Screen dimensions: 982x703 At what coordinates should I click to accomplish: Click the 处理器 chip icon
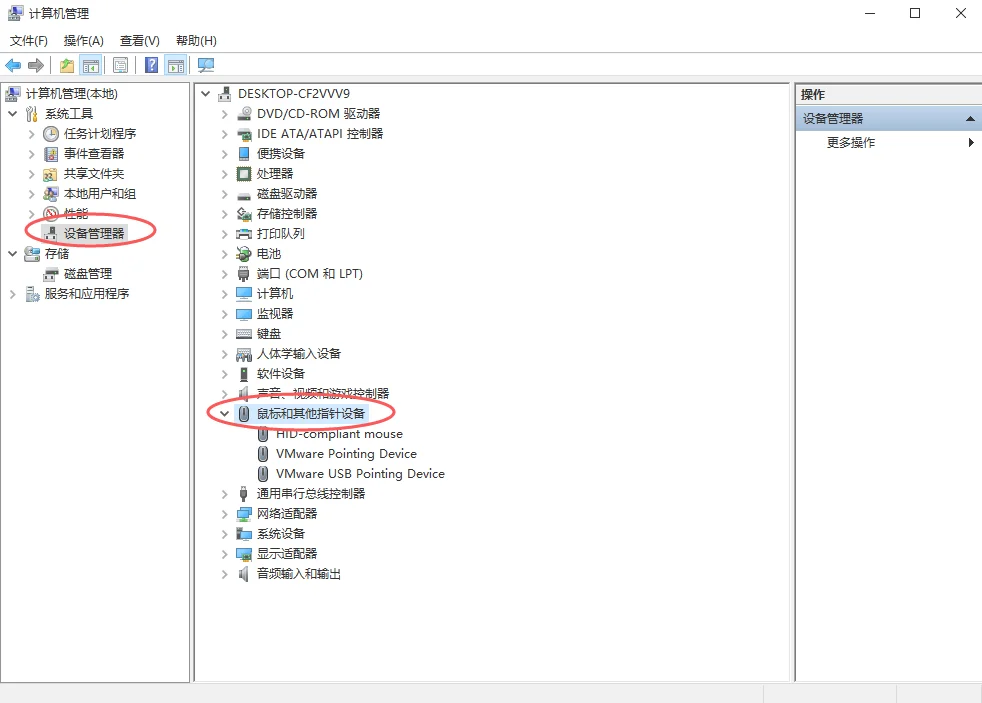coord(244,174)
